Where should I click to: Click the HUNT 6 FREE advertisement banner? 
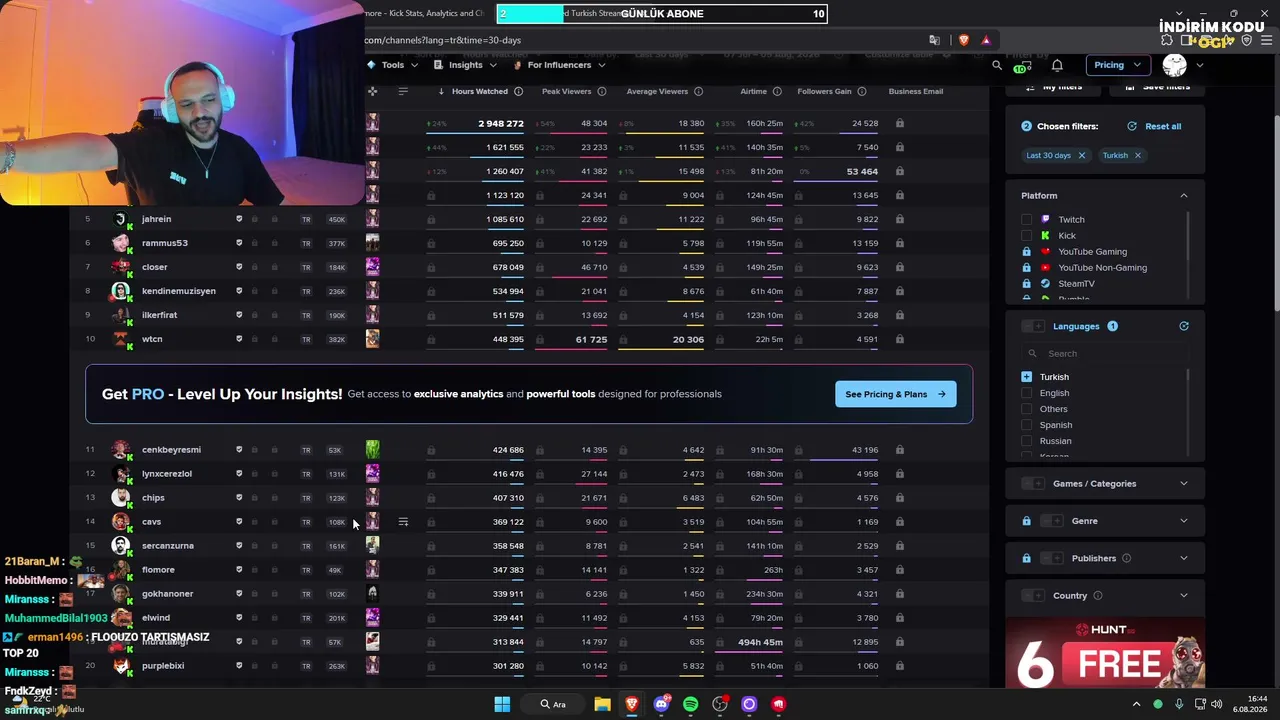coord(1105,653)
